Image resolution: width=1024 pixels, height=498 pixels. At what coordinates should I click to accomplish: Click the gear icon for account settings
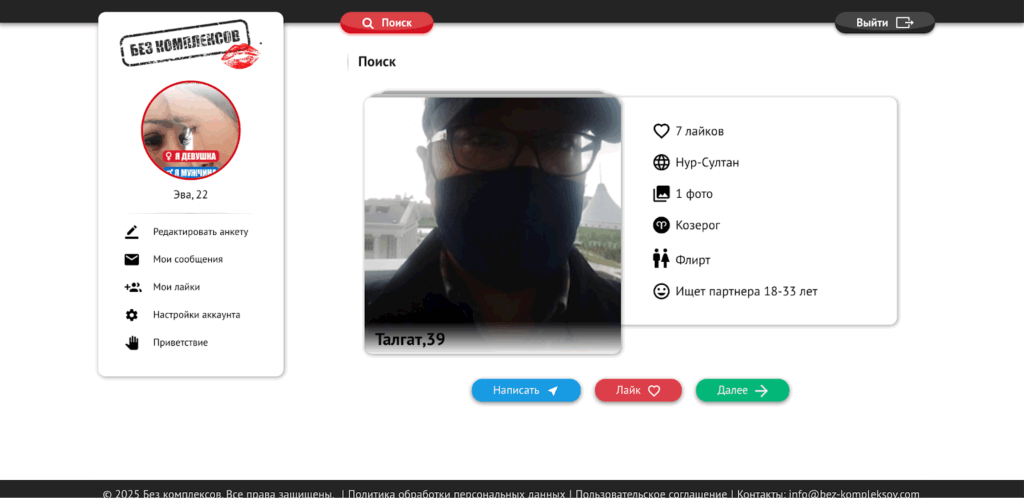coord(132,315)
